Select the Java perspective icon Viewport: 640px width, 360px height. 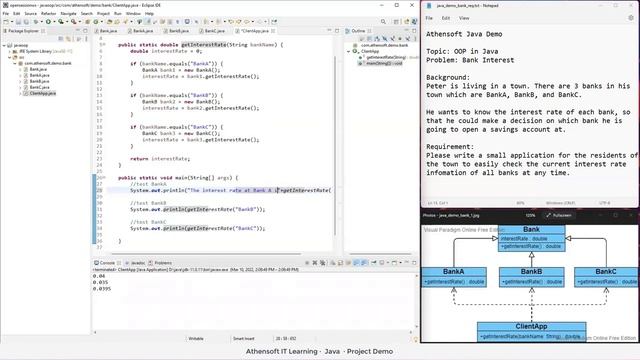tap(414, 22)
